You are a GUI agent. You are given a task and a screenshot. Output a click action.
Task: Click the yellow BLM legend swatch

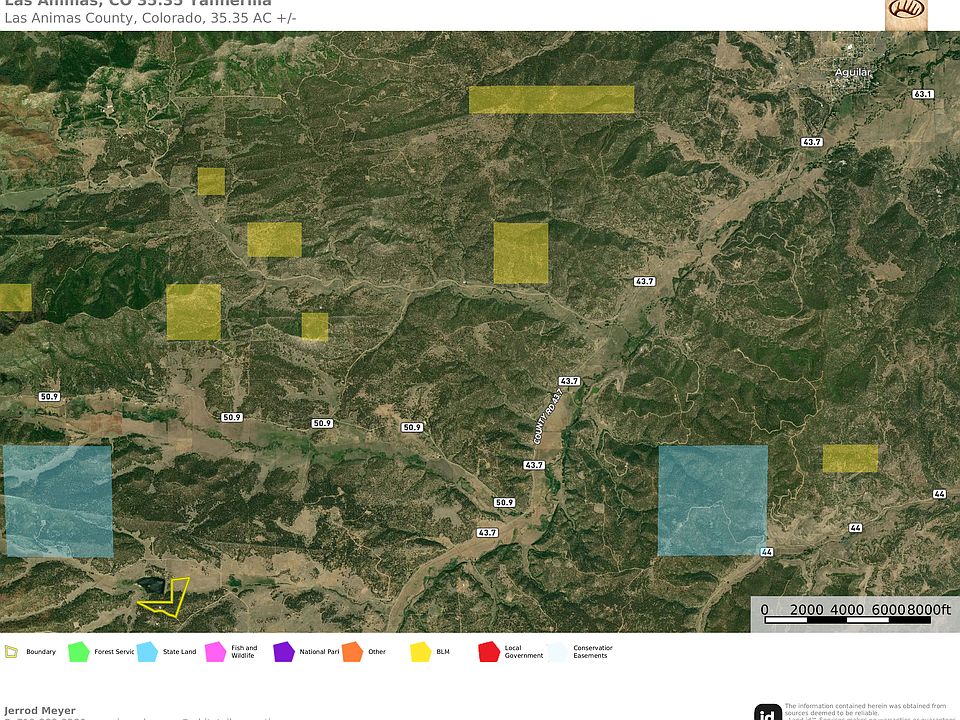[420, 652]
